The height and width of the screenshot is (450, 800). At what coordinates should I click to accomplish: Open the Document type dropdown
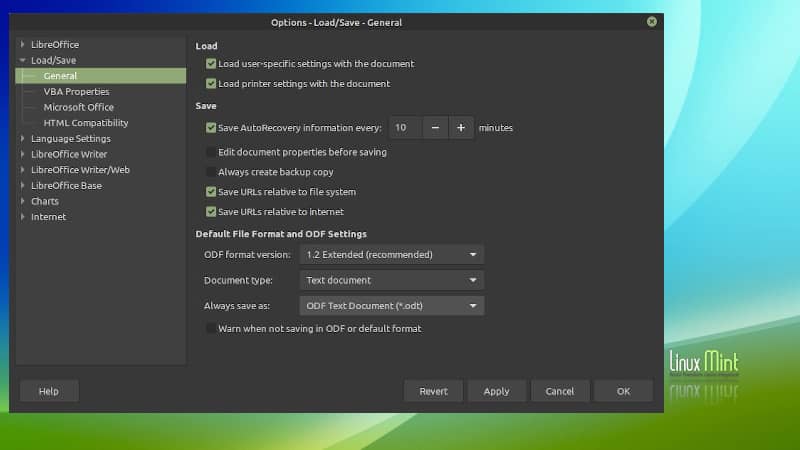coord(391,280)
